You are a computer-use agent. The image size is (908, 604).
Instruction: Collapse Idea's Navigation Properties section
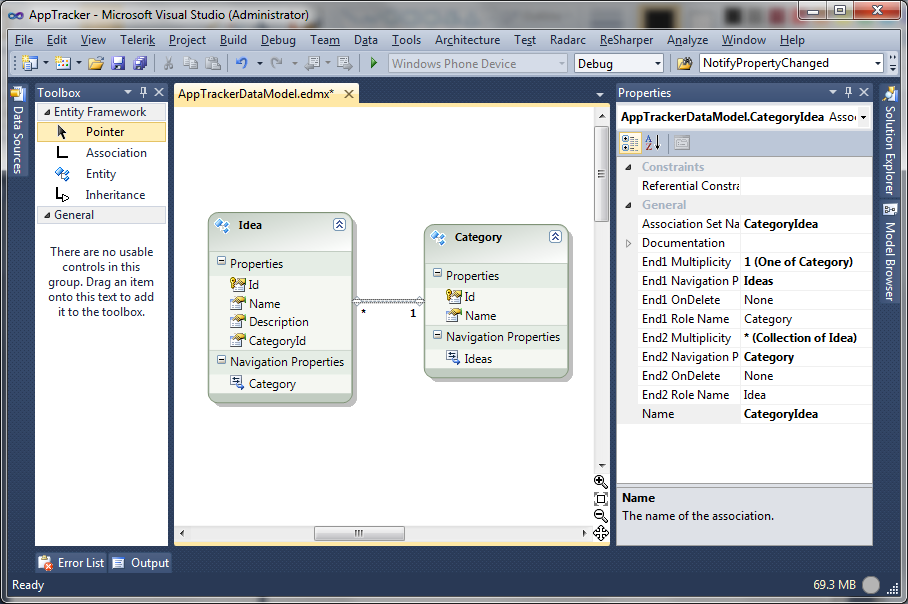tap(221, 360)
